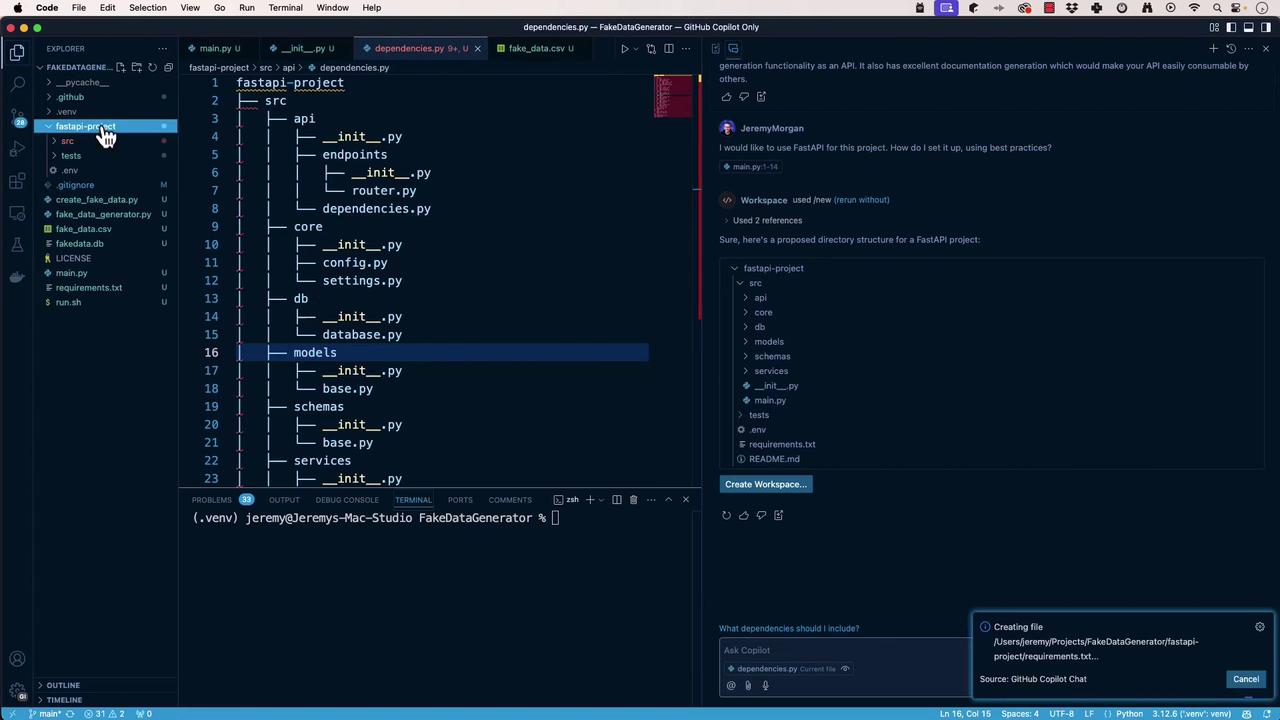The image size is (1280, 720).
Task: Open the Remote Explorer view
Action: pyautogui.click(x=17, y=213)
